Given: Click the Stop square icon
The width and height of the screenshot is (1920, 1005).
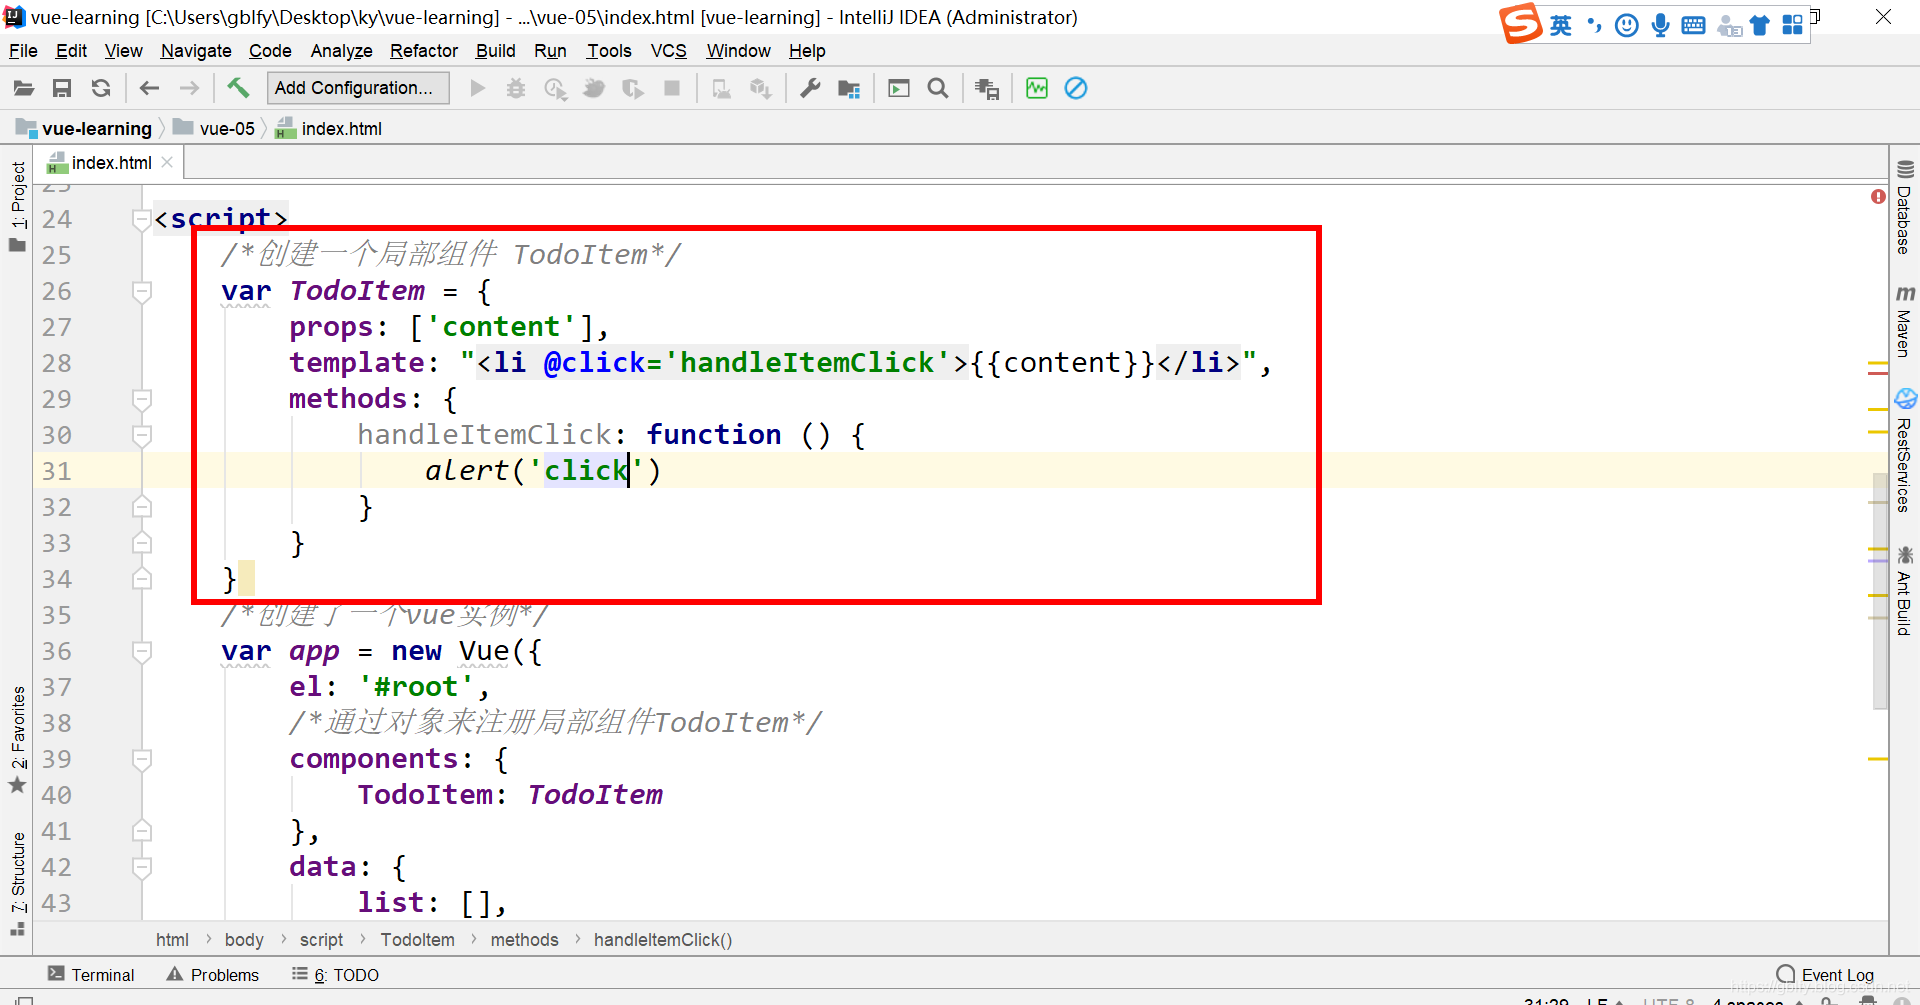Looking at the screenshot, I should [x=672, y=88].
